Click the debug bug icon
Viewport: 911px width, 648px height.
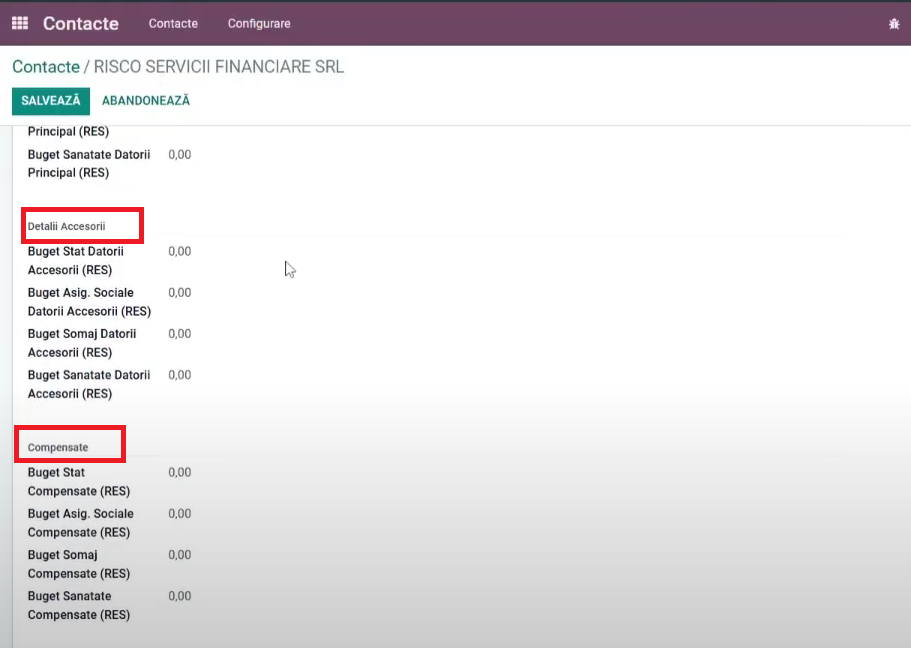[x=894, y=24]
